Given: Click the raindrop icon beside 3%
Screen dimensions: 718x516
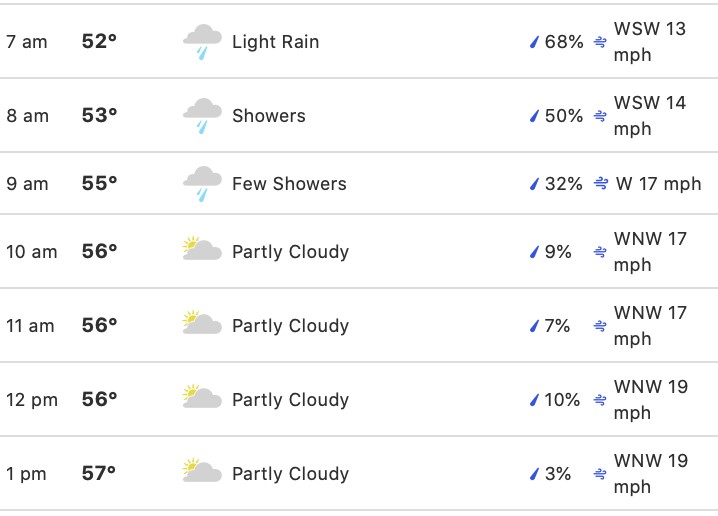Looking at the screenshot, I should (534, 474).
